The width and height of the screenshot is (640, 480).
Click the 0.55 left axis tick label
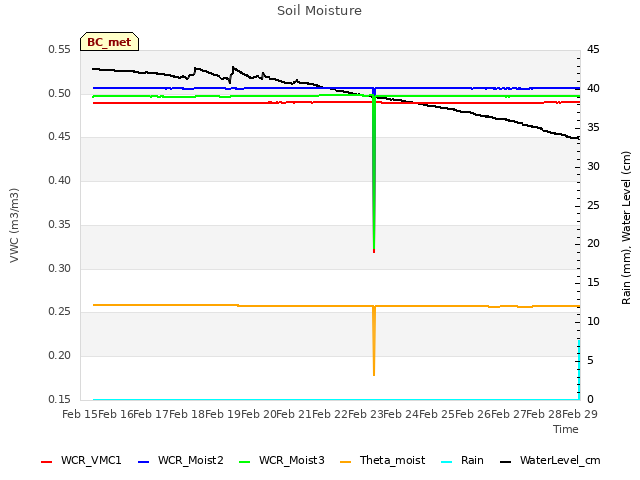pos(59,49)
